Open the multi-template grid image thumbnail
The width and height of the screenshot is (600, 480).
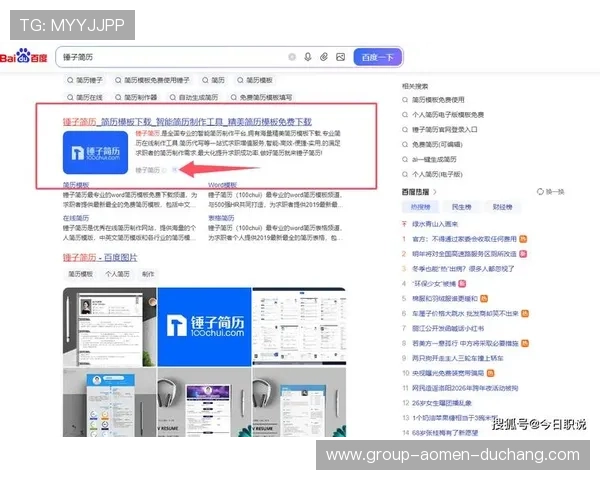click(299, 327)
